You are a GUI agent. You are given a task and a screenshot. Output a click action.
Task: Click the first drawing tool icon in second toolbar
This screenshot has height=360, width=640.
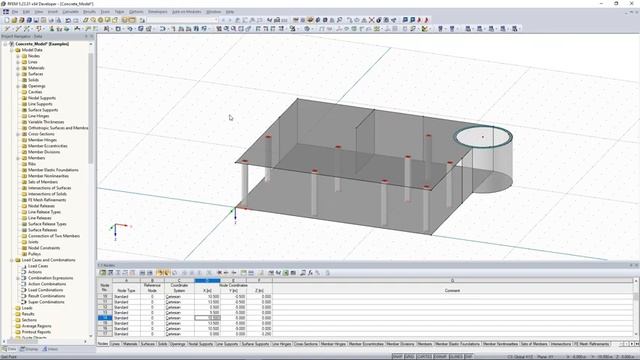coord(7,29)
